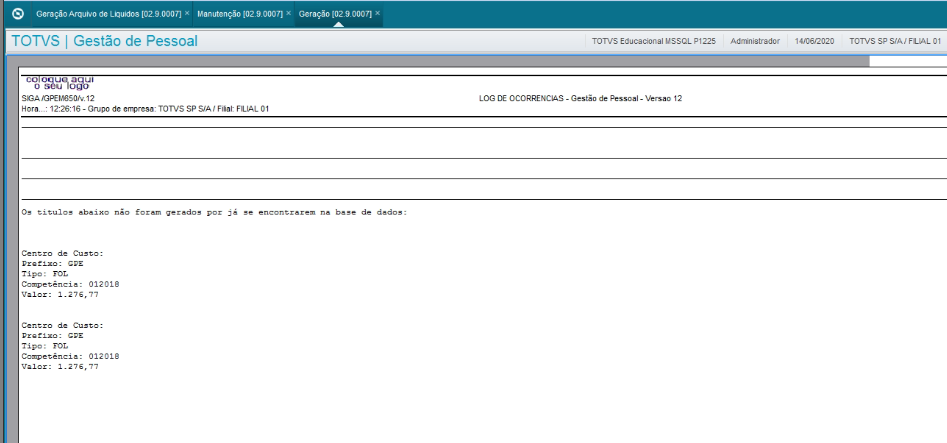947x443 pixels.
Task: Click LOG DE OCORRENCIAS header text
Action: click(x=580, y=98)
